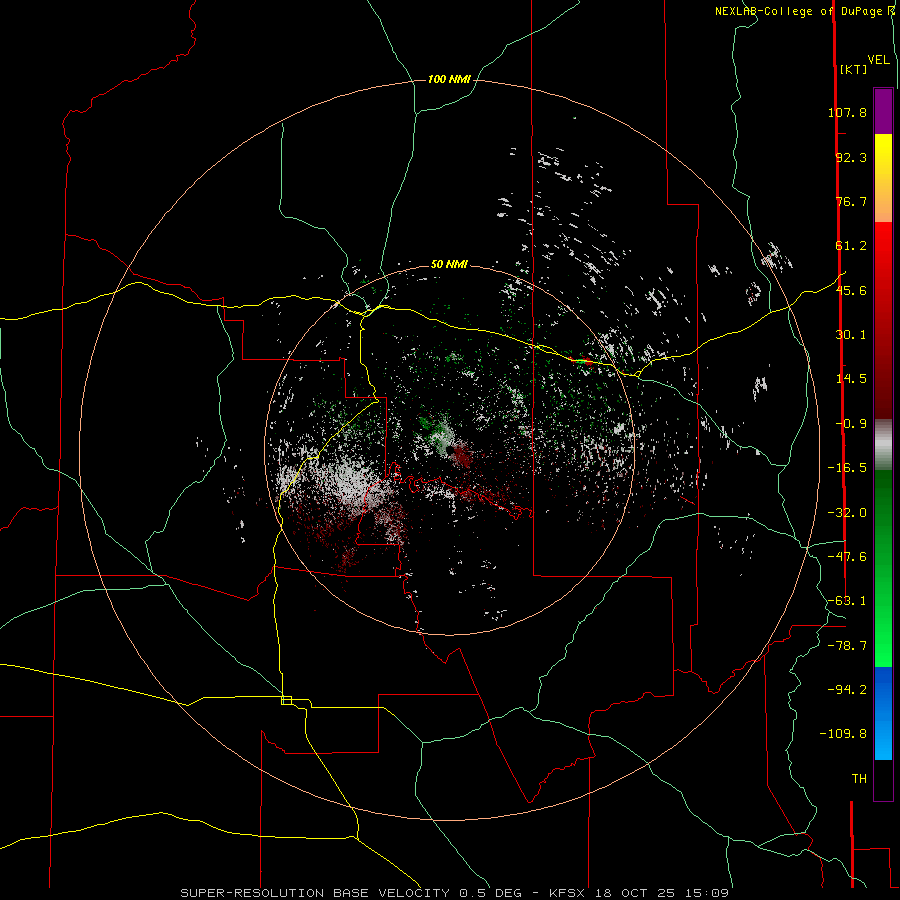Image resolution: width=900 pixels, height=900 pixels.
Task: Click the 14.5 velocity scale value
Action: [x=851, y=379]
